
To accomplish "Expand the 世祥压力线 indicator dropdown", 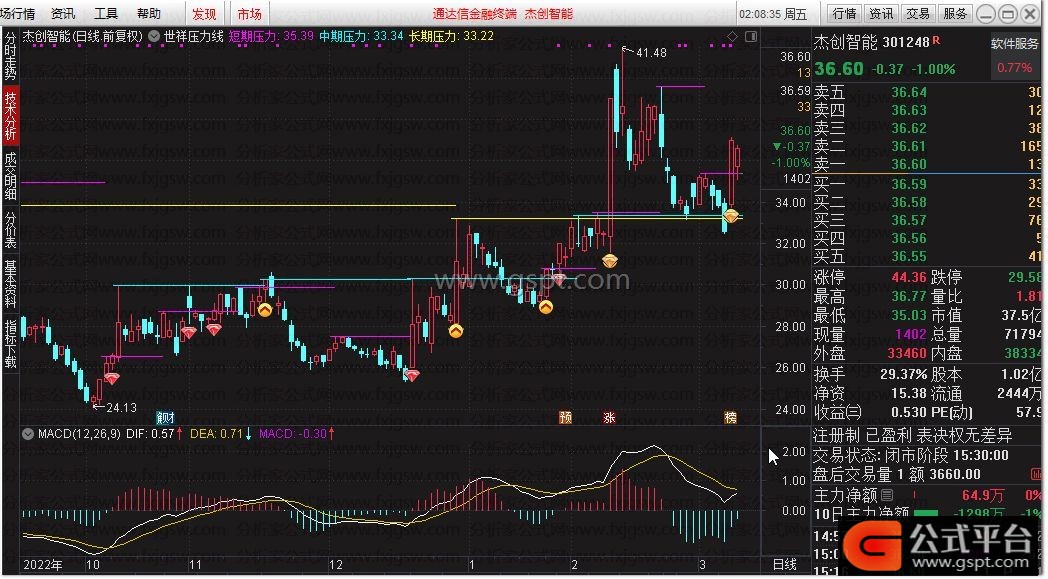I will 154,36.
